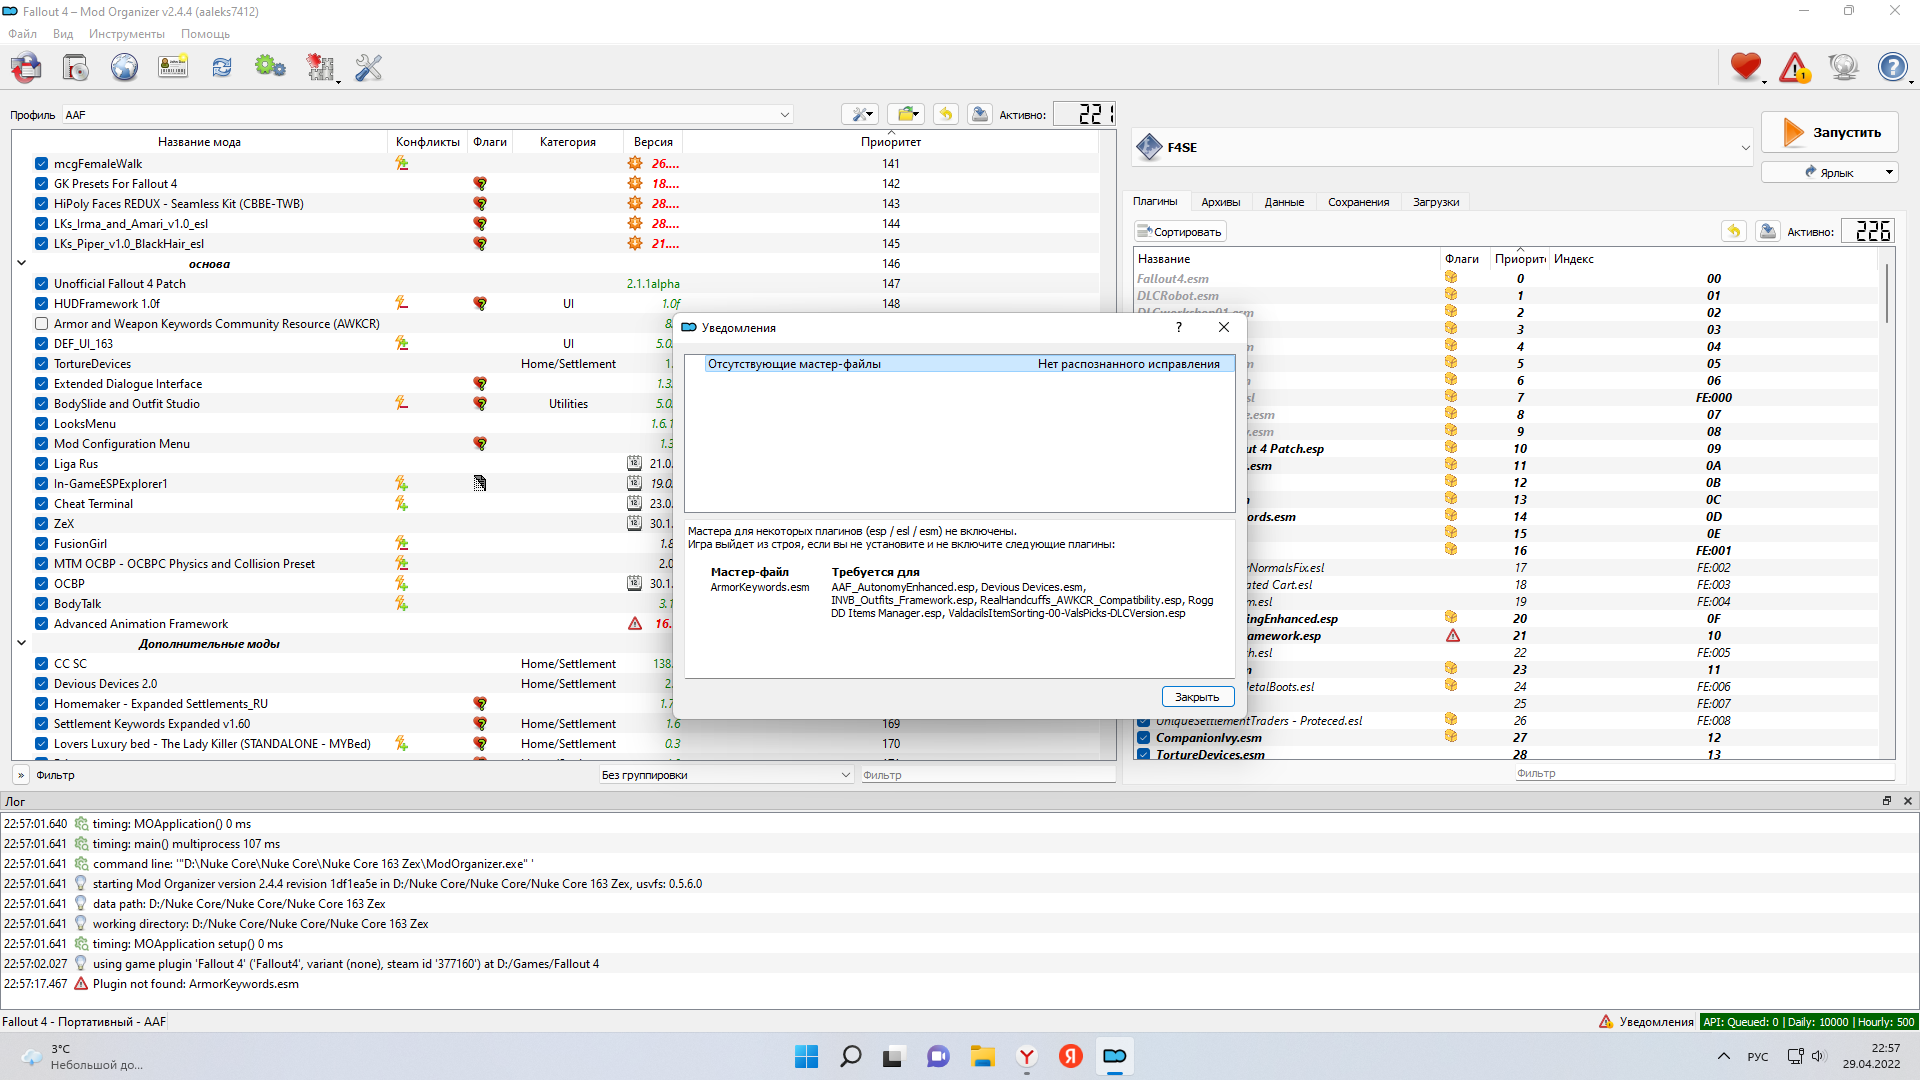Open the profiles ID card icon

[173, 68]
